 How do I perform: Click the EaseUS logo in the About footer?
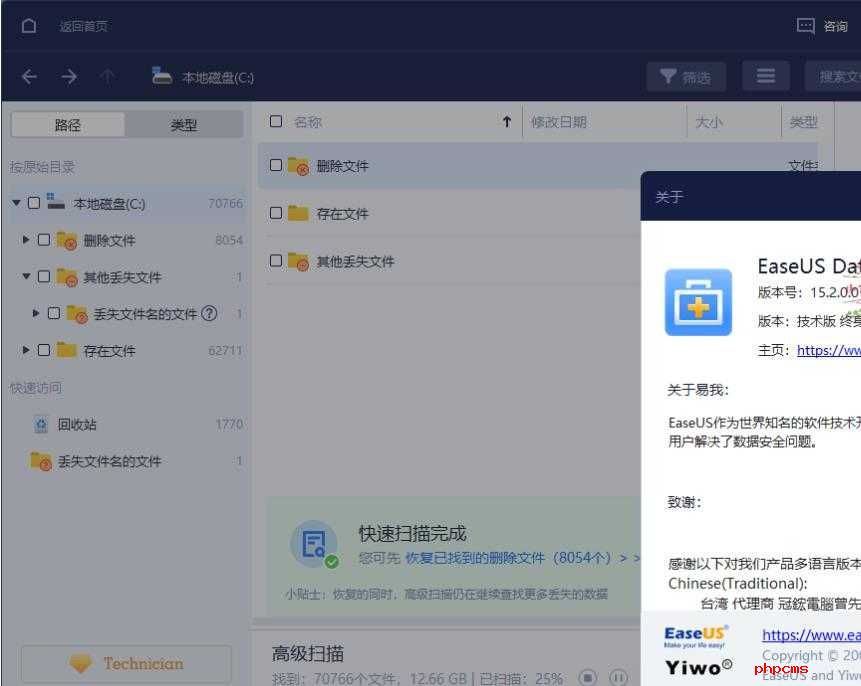click(x=696, y=637)
